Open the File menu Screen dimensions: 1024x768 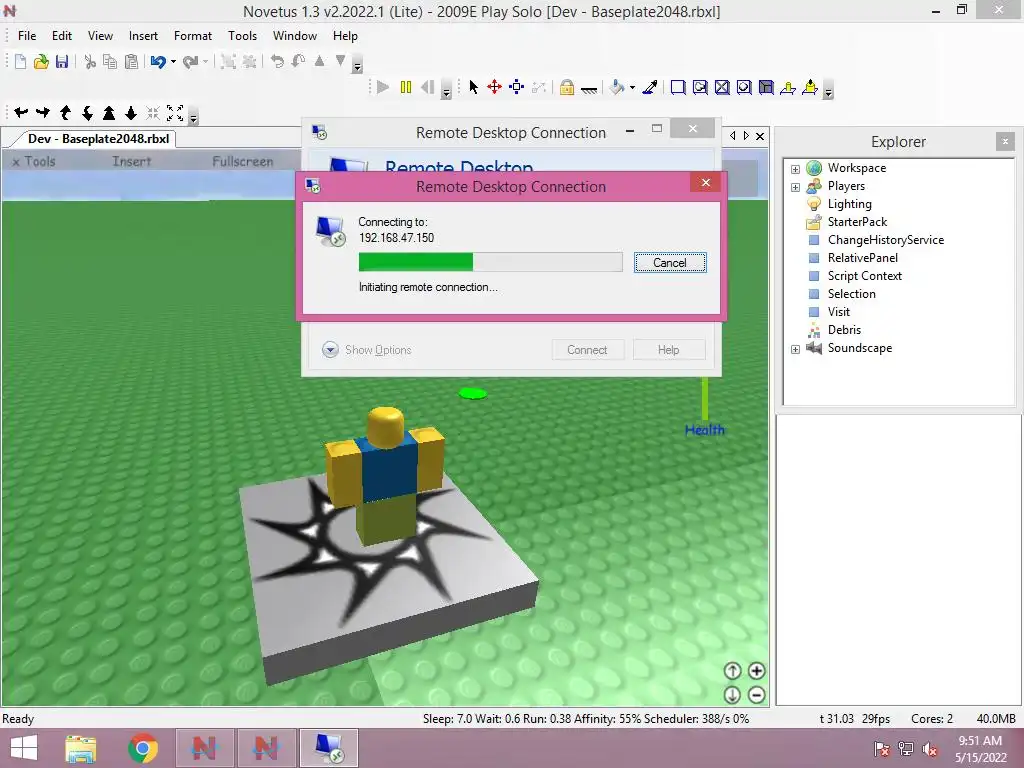(x=27, y=36)
